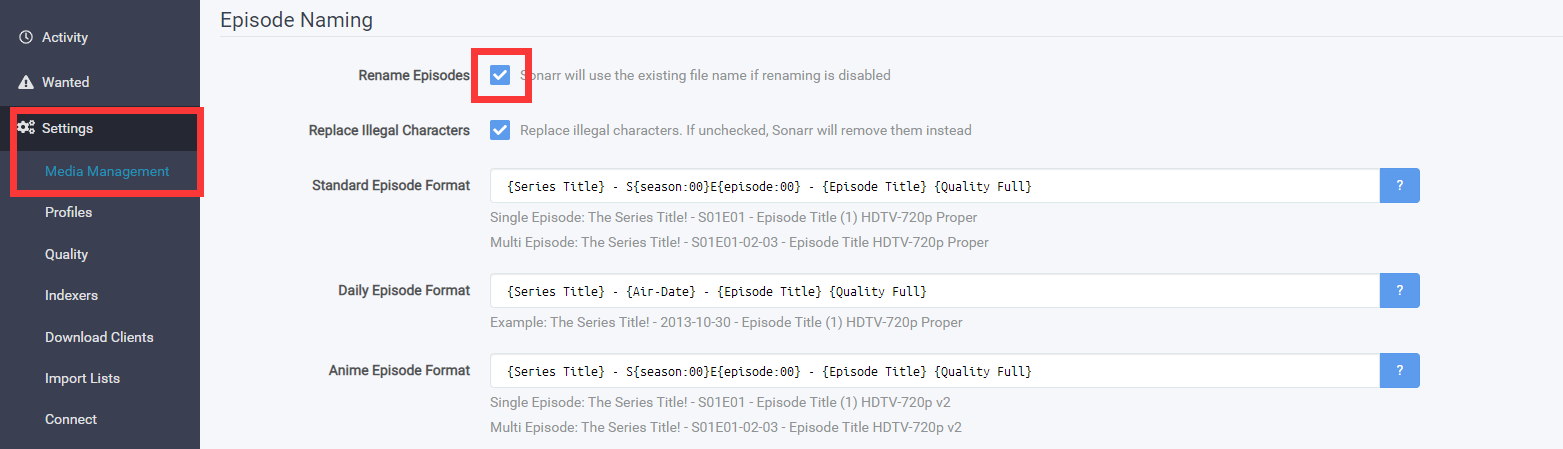
Task: Go to Import Lists settings
Action: coord(82,379)
